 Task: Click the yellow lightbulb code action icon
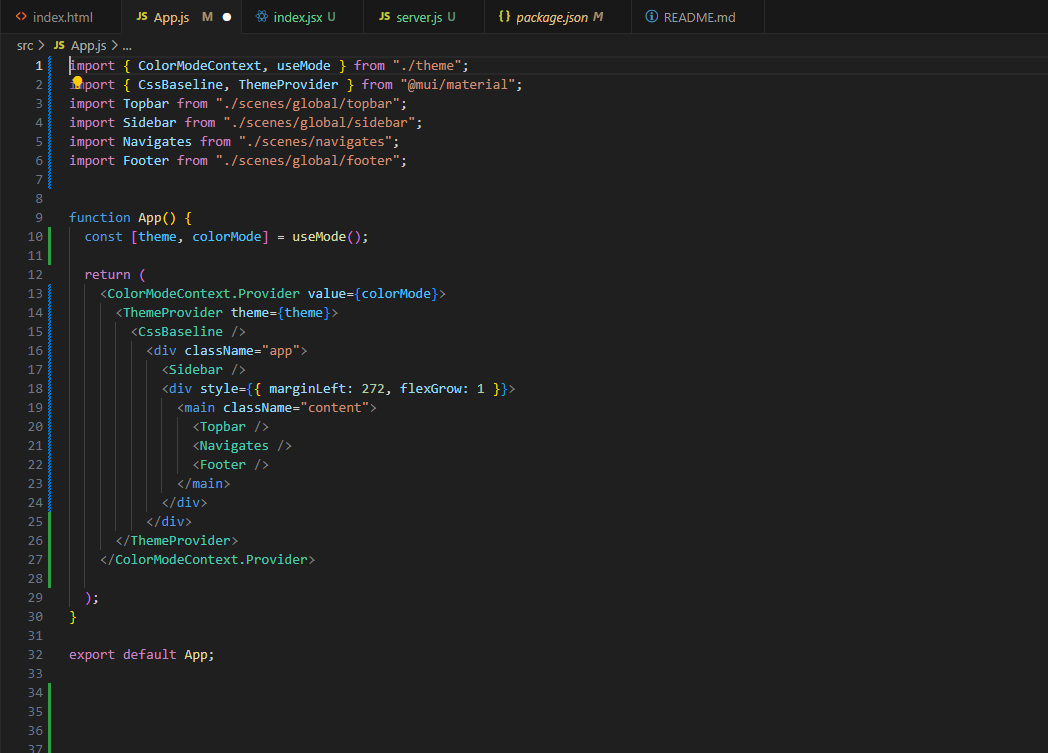pos(77,82)
